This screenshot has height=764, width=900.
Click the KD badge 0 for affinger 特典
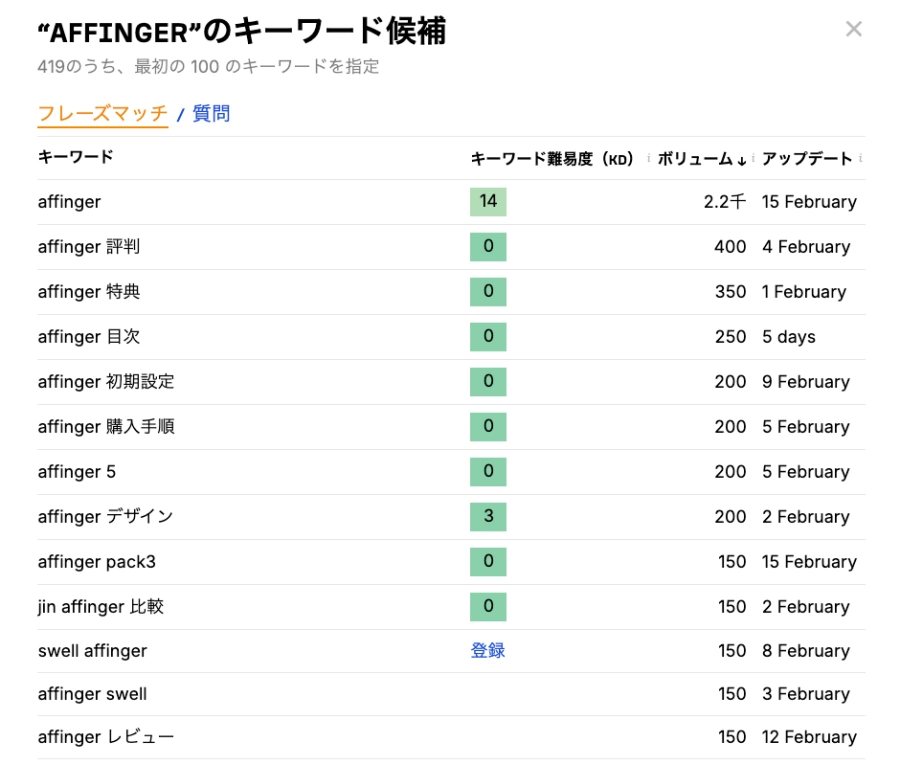pyautogui.click(x=488, y=292)
